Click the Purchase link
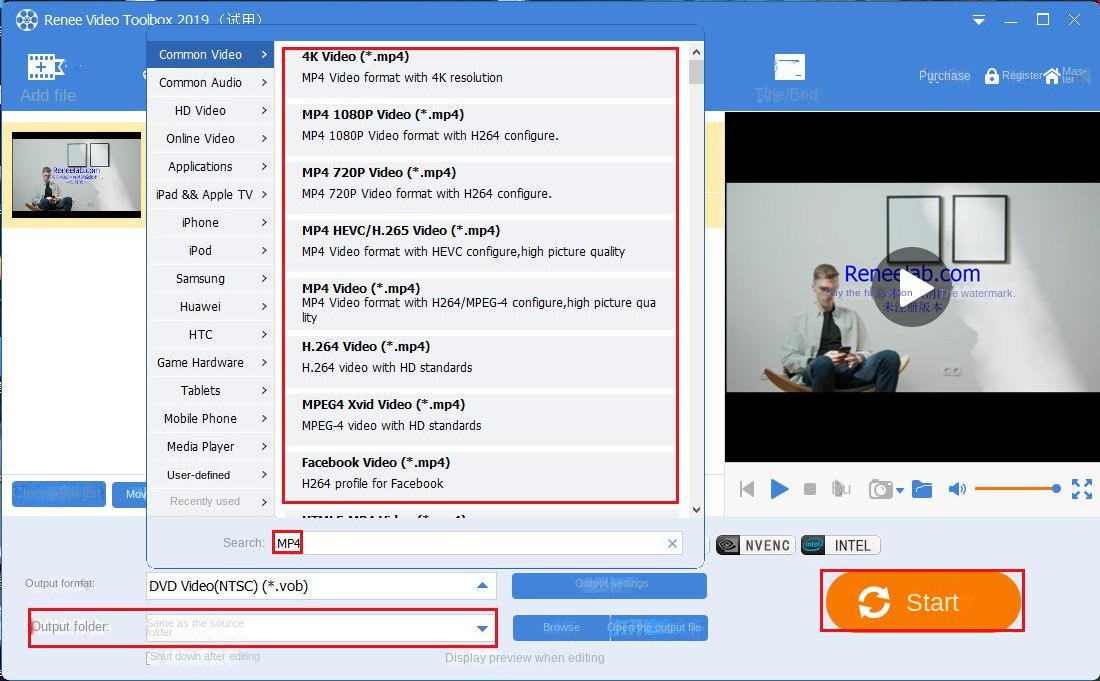The height and width of the screenshot is (681, 1100). (944, 76)
